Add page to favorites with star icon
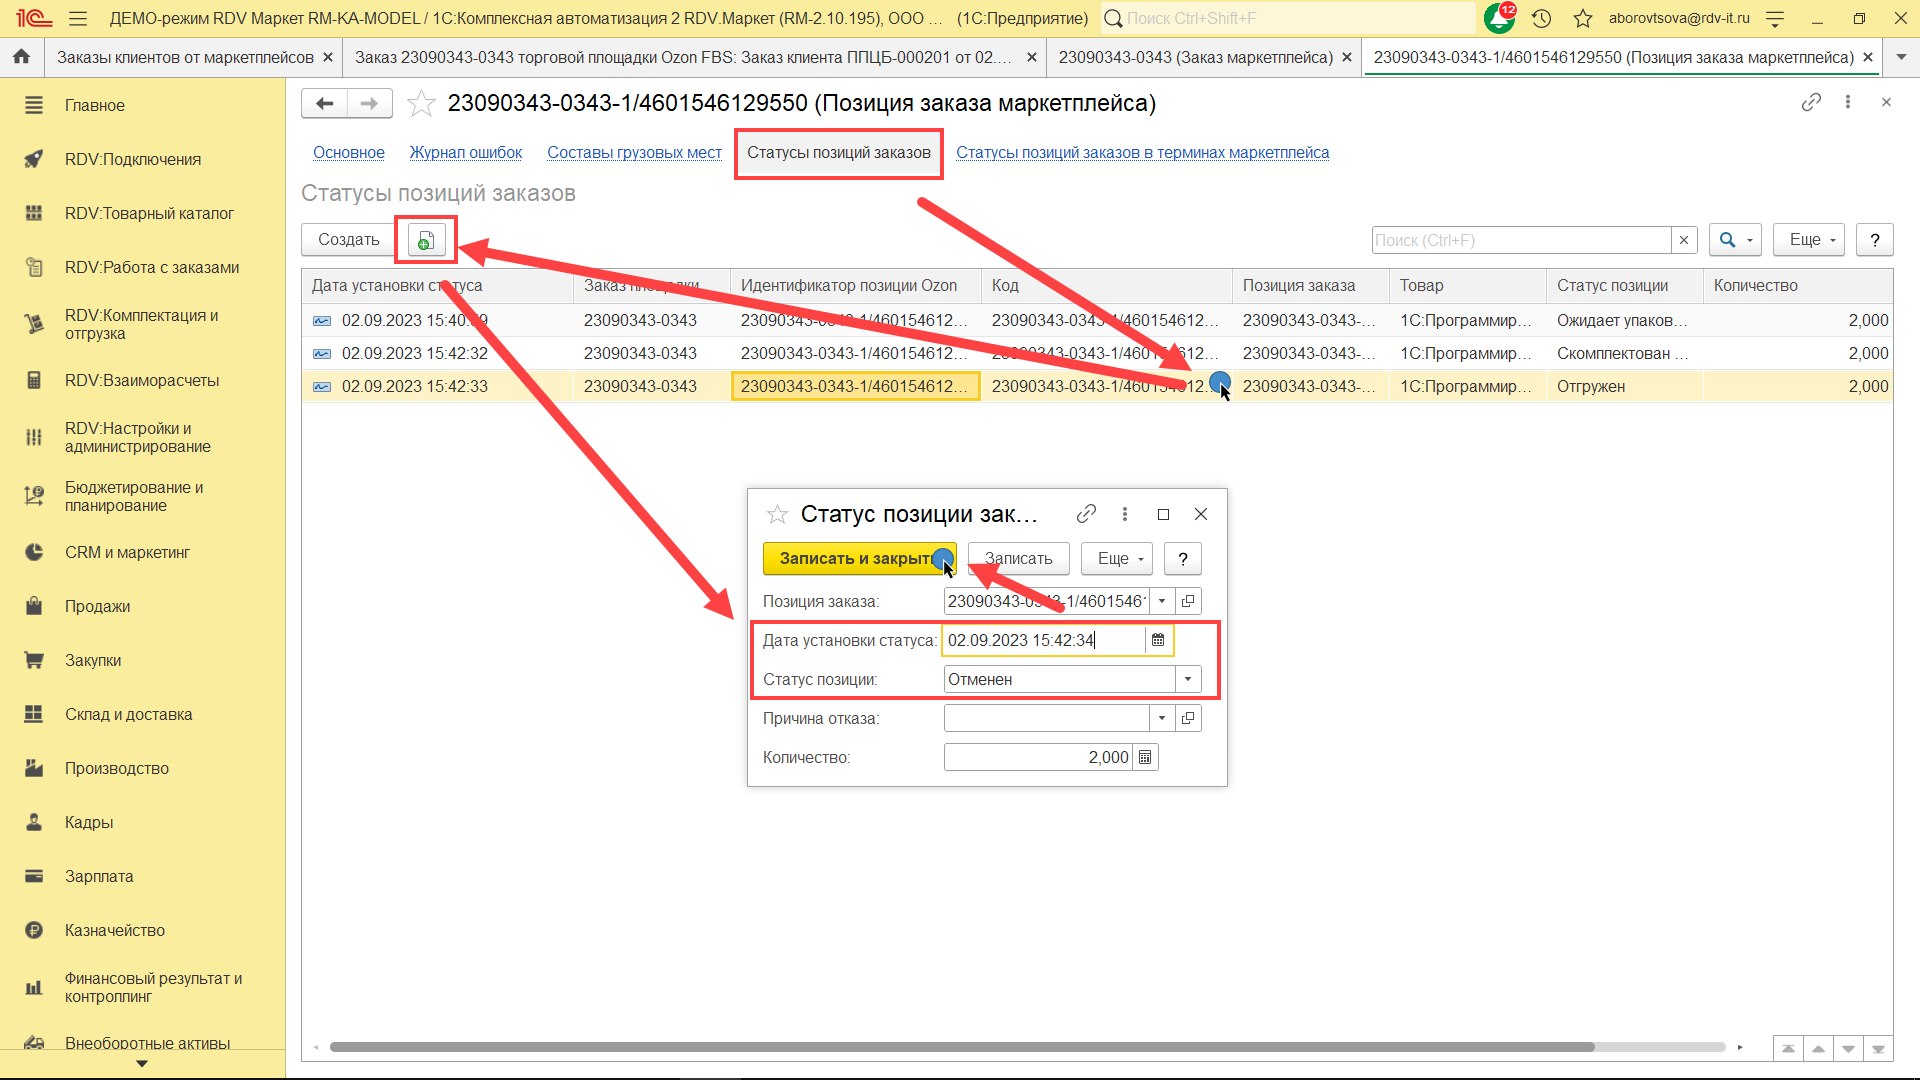 (421, 103)
